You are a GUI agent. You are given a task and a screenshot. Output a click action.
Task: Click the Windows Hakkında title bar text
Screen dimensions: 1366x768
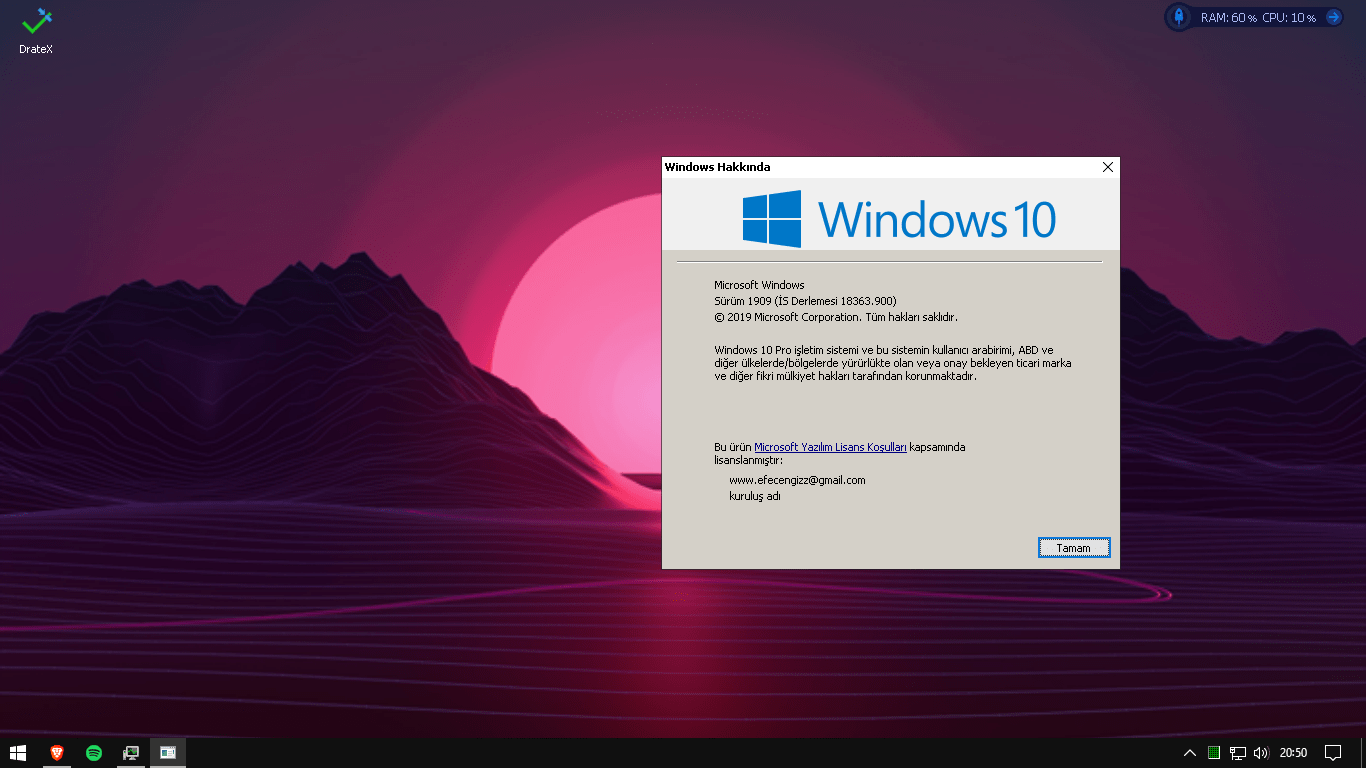pos(717,167)
